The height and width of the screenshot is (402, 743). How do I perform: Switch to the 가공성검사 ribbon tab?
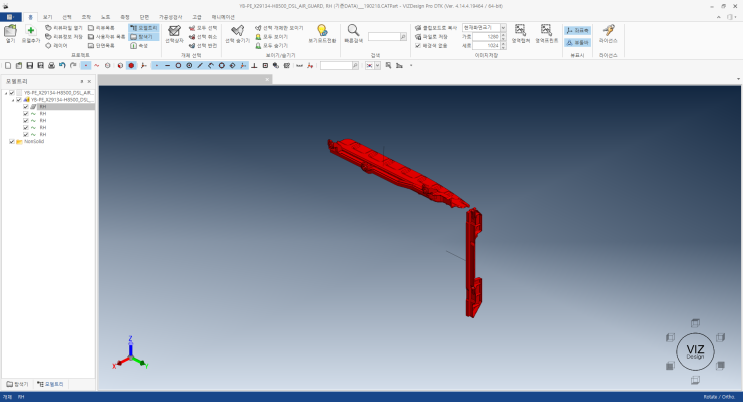point(171,17)
